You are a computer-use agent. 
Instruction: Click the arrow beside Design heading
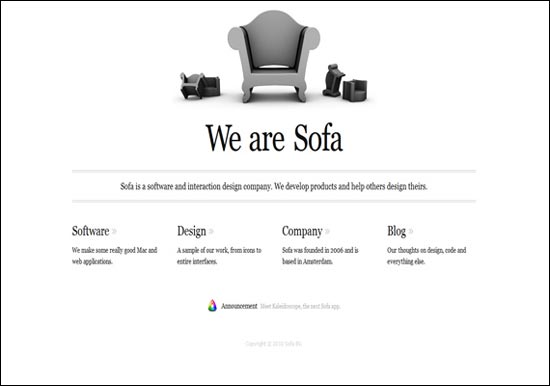click(x=211, y=231)
